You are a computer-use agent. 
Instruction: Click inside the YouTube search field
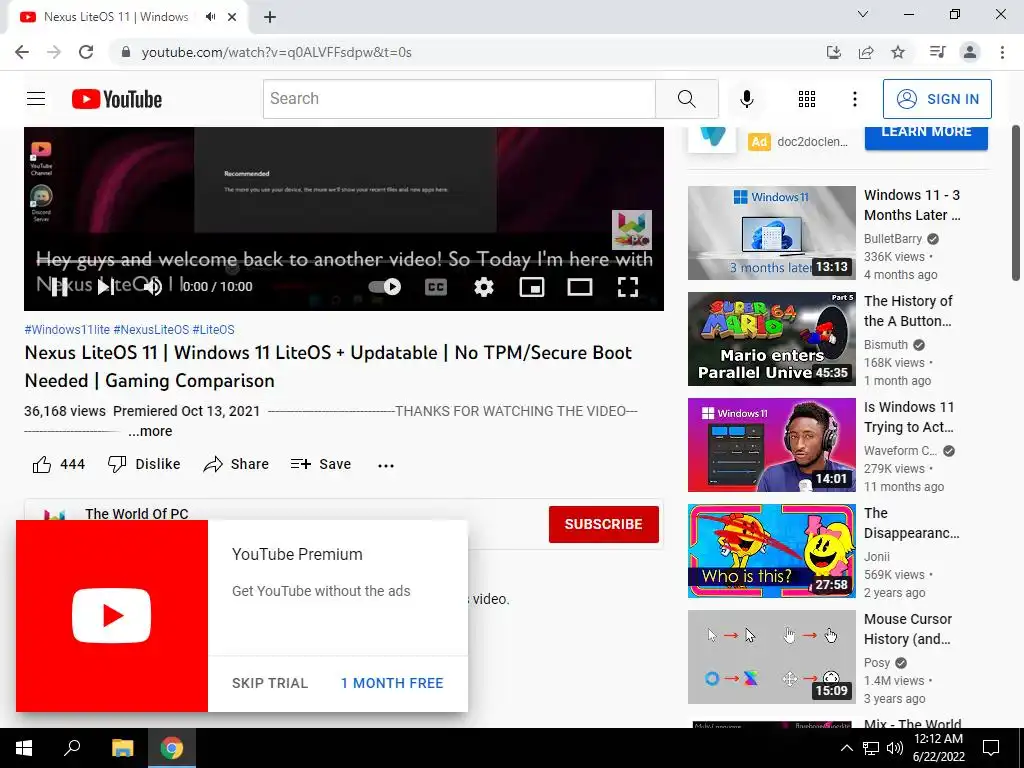pos(459,99)
